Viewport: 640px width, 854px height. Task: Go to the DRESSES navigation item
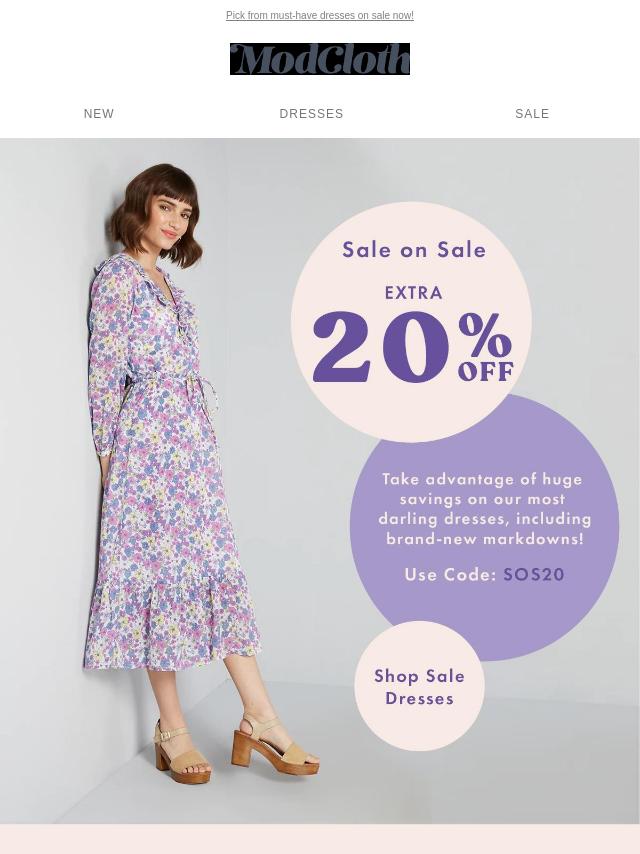click(x=312, y=114)
